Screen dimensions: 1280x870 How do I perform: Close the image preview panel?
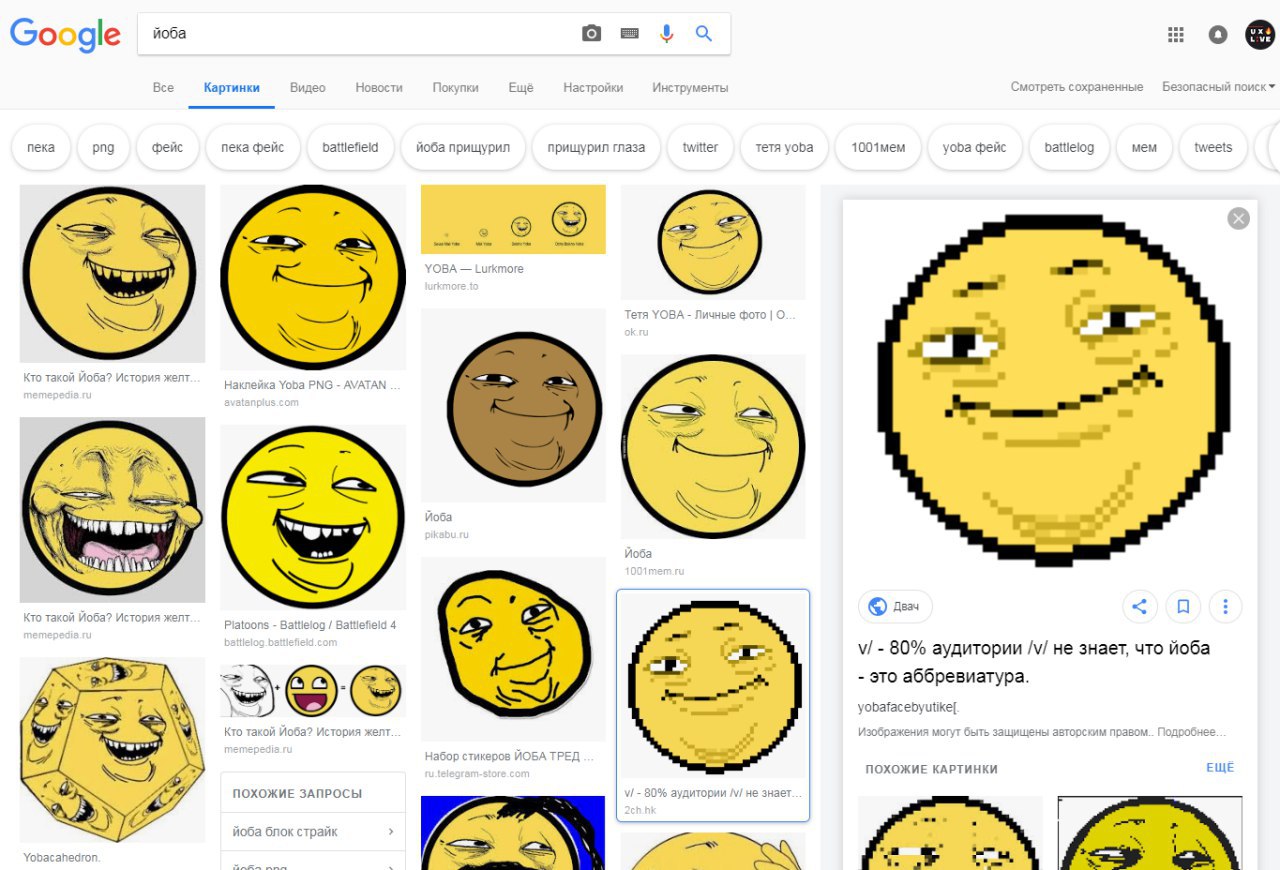(x=1238, y=218)
